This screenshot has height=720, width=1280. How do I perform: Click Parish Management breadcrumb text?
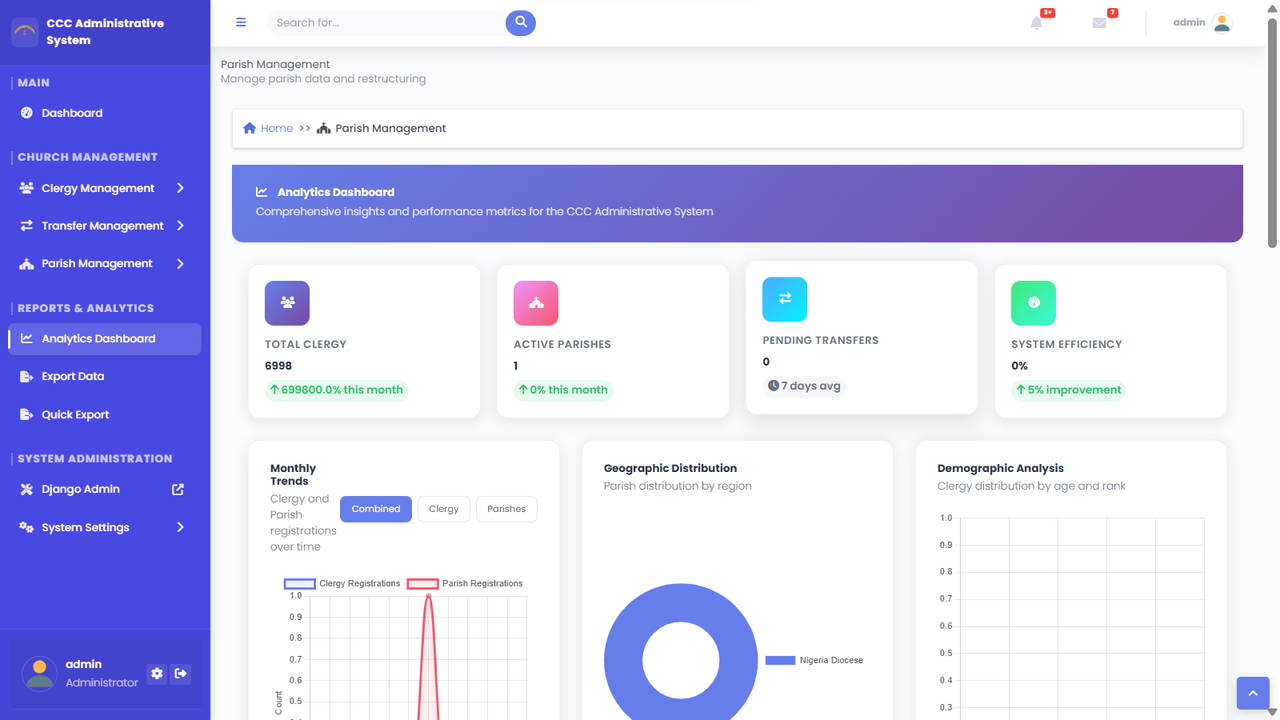click(391, 128)
